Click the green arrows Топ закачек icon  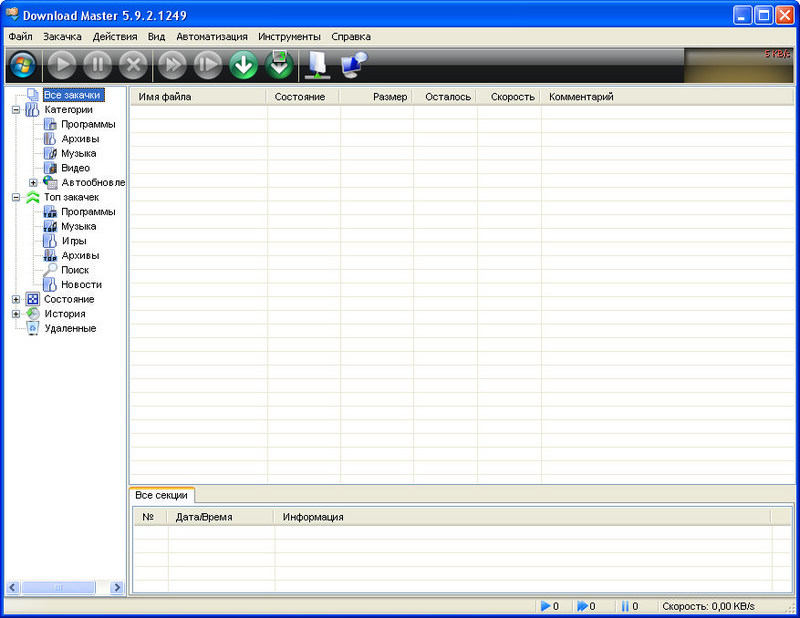pyautogui.click(x=33, y=197)
